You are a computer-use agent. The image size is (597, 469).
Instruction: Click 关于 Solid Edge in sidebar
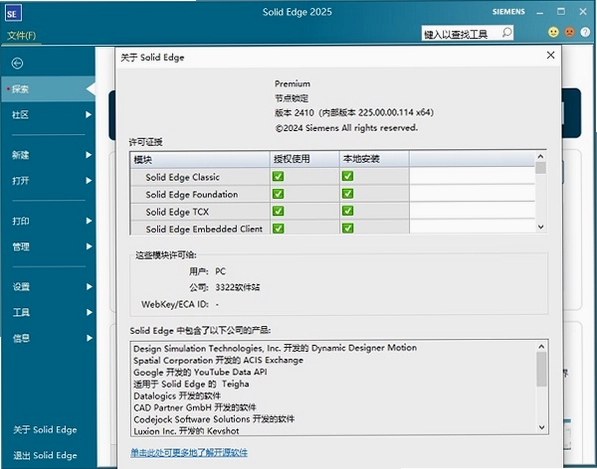click(x=45, y=430)
